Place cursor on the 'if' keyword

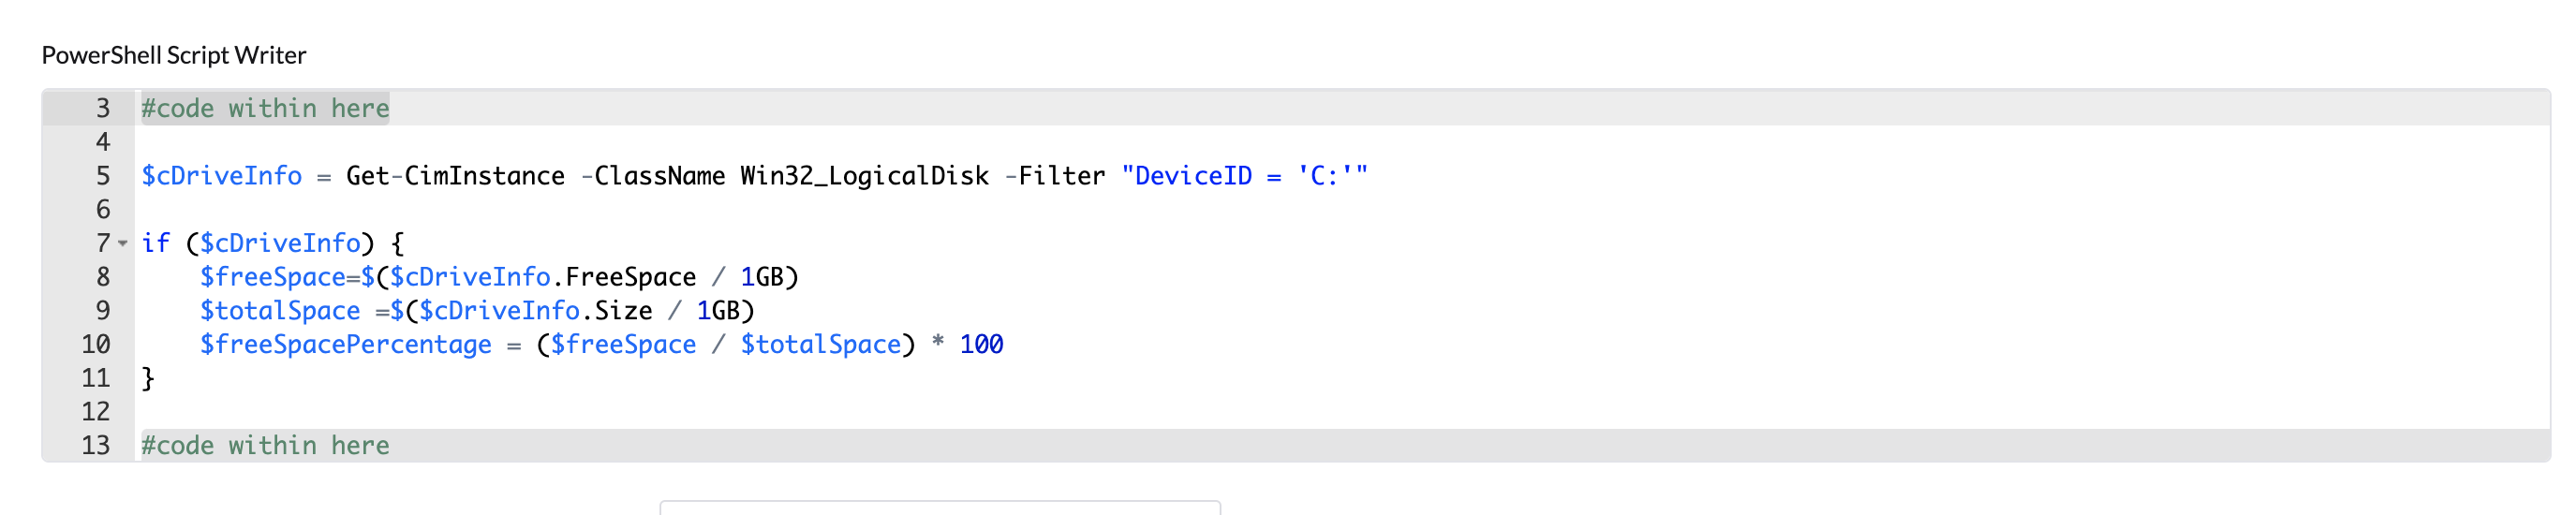[155, 243]
